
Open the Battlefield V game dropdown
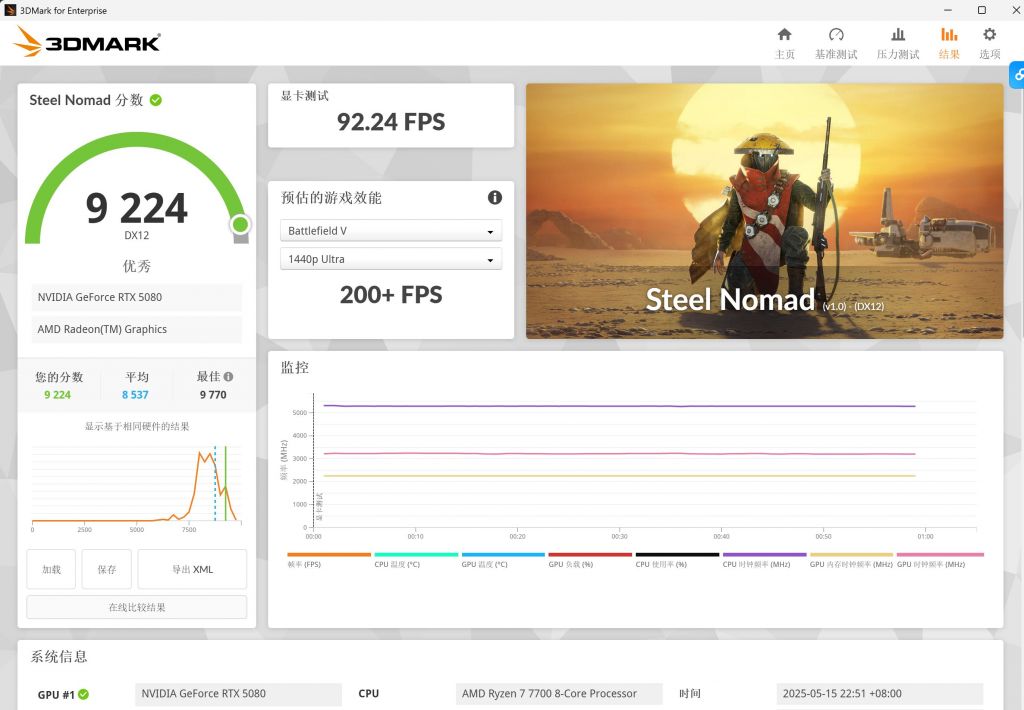(390, 231)
